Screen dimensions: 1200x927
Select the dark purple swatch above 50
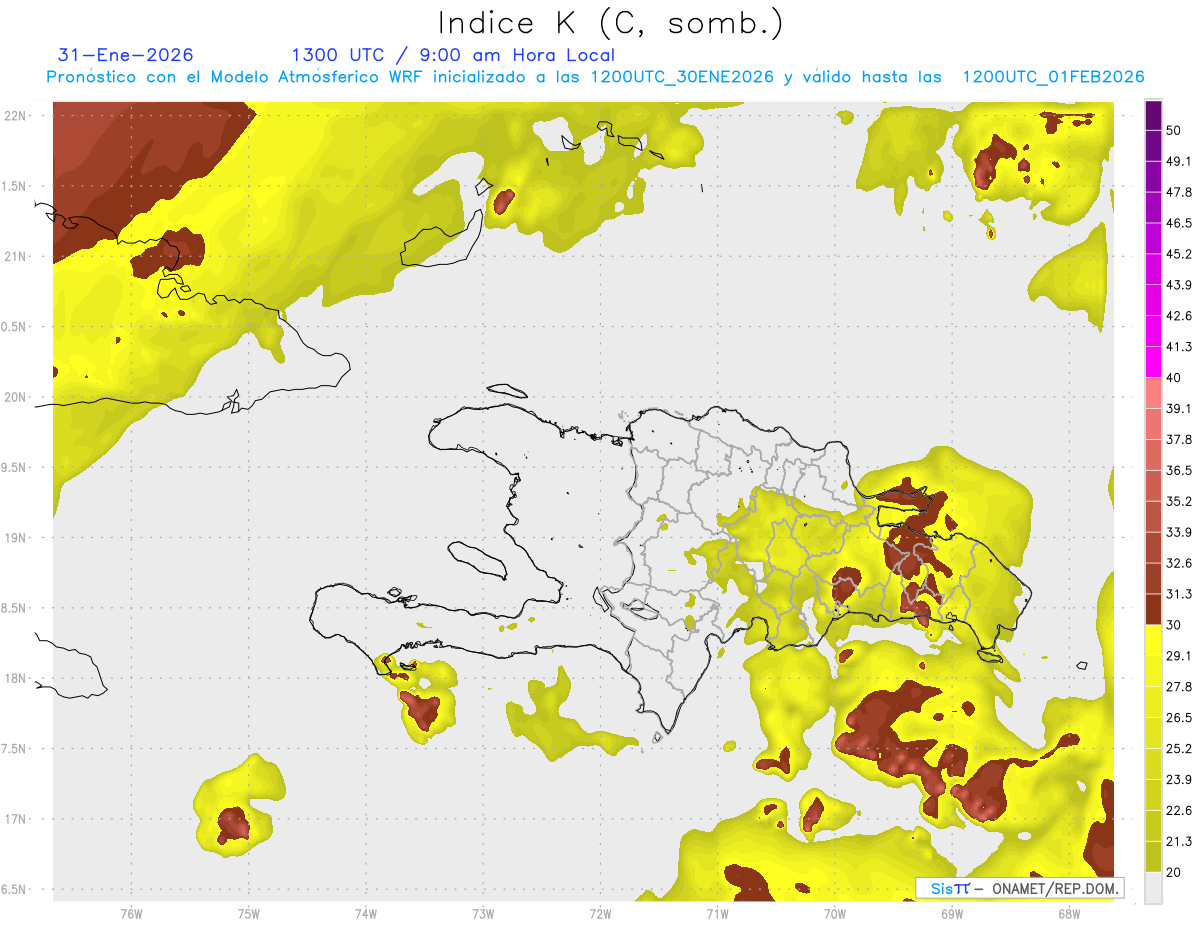coord(1153,115)
